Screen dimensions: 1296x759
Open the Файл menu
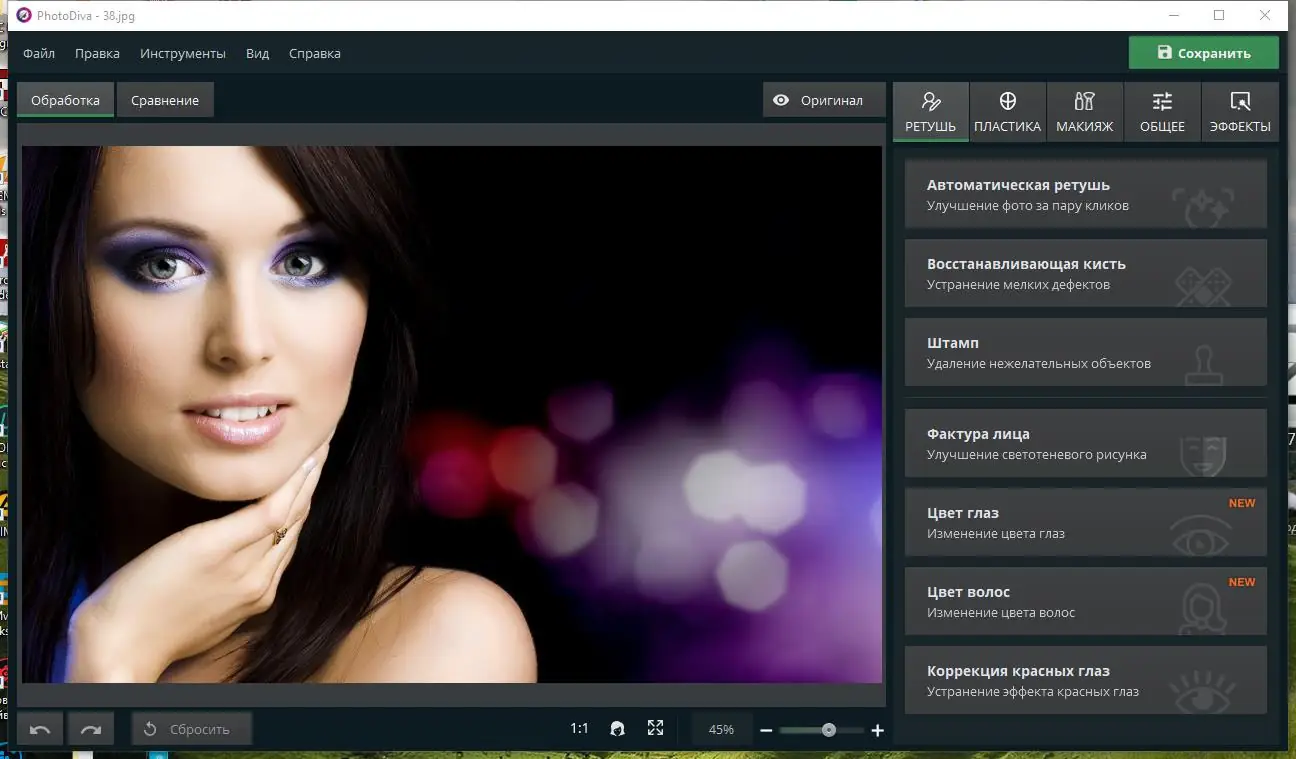(39, 53)
